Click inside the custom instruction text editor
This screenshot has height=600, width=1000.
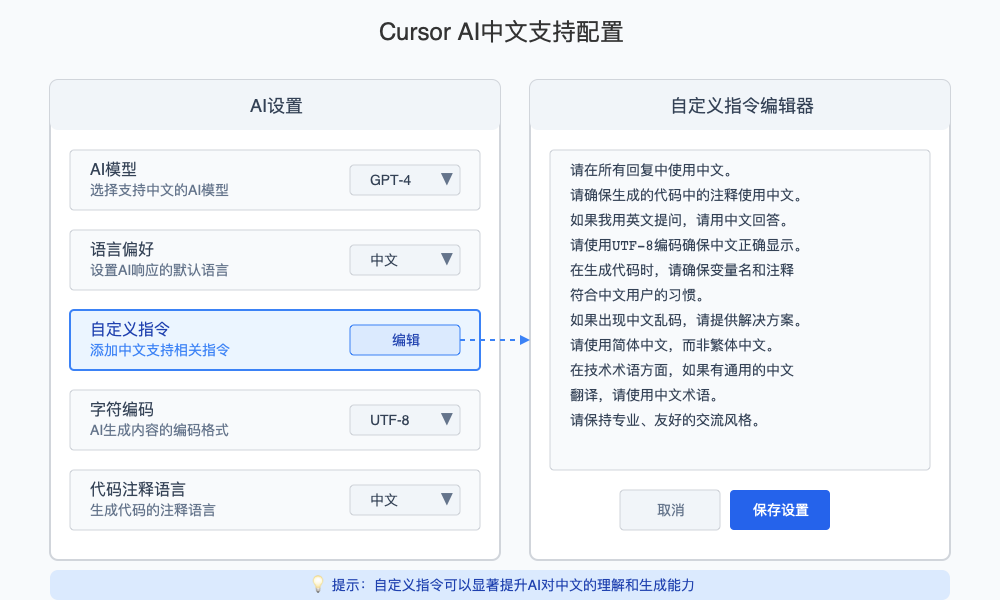click(740, 310)
